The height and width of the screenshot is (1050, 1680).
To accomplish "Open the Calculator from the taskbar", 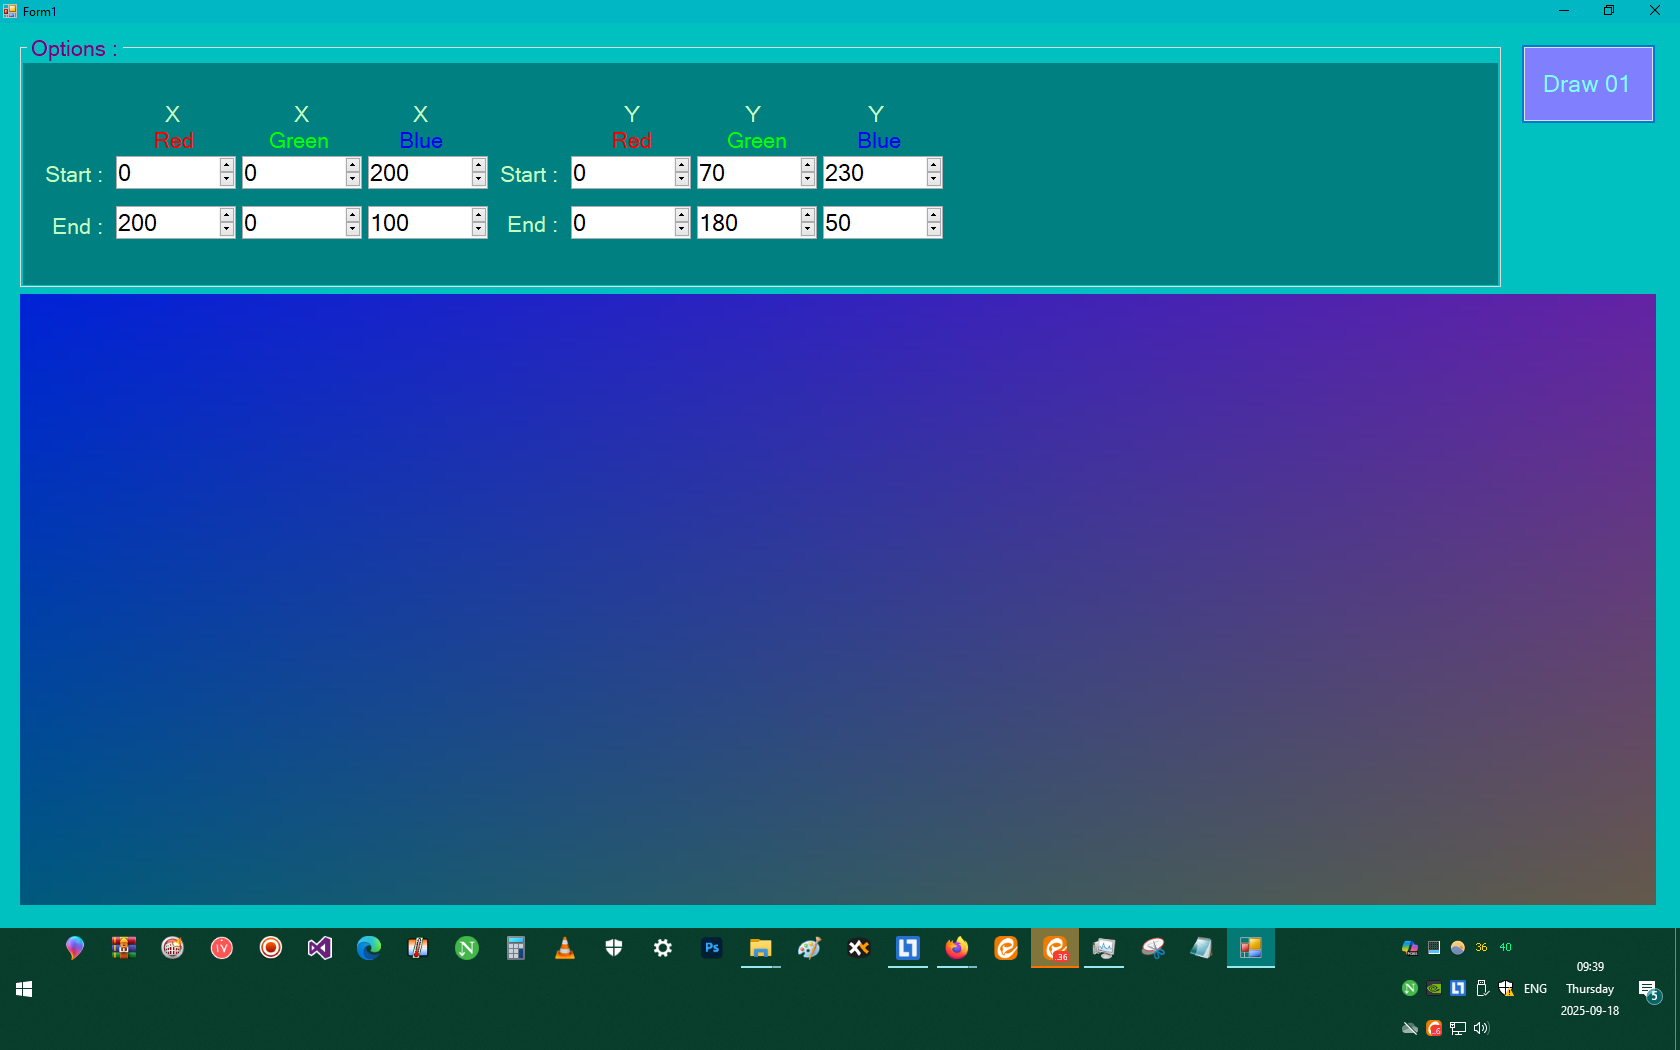I will coord(516,948).
